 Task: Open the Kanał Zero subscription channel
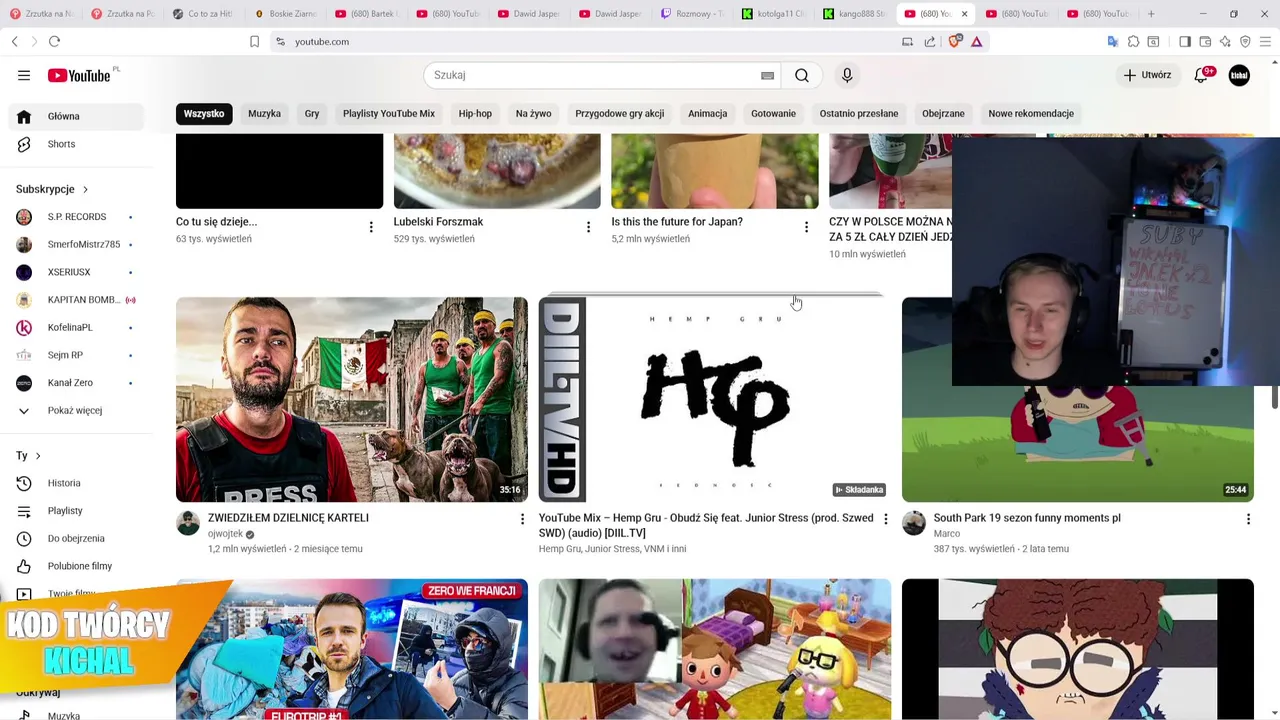tap(76, 383)
